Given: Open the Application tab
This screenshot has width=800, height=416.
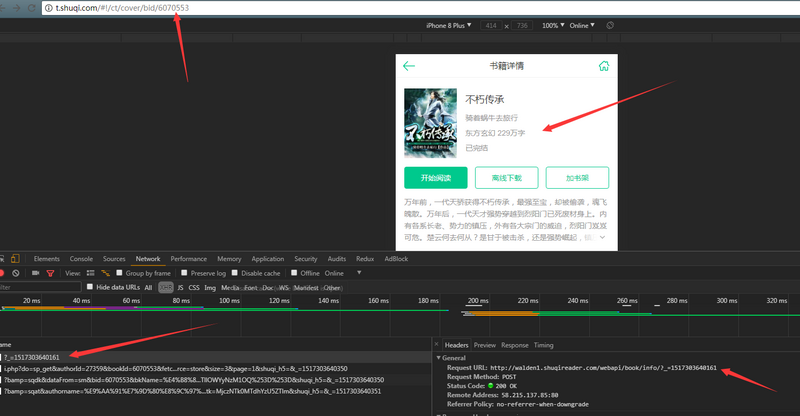Looking at the screenshot, I should (267, 259).
